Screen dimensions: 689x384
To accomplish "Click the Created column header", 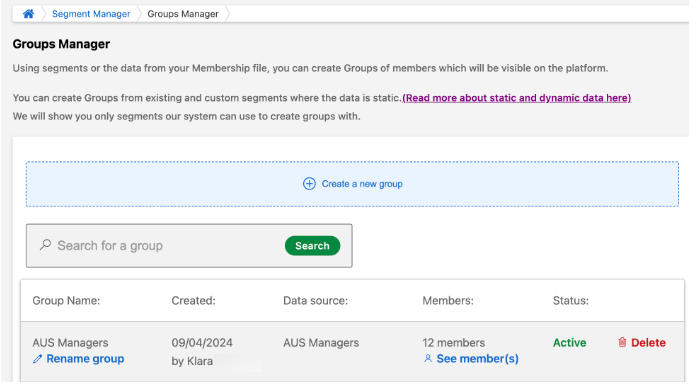I will tap(193, 301).
